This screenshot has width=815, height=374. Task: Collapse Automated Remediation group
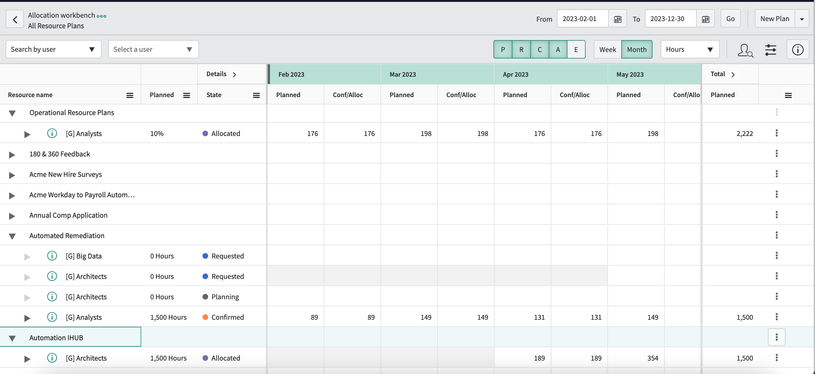point(12,236)
